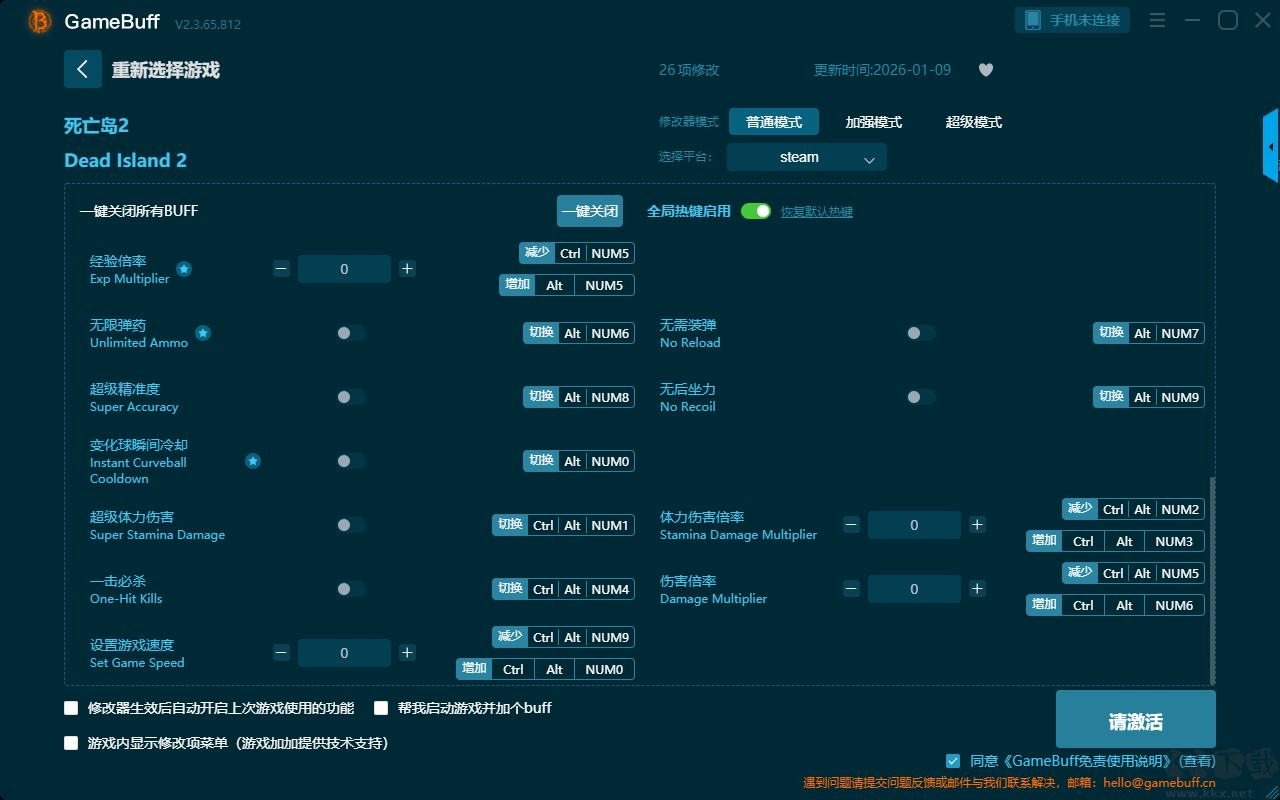Click Stamina Damage Multiplier 减少 NUM2 hotkey
The height and width of the screenshot is (800, 1280).
point(1134,509)
